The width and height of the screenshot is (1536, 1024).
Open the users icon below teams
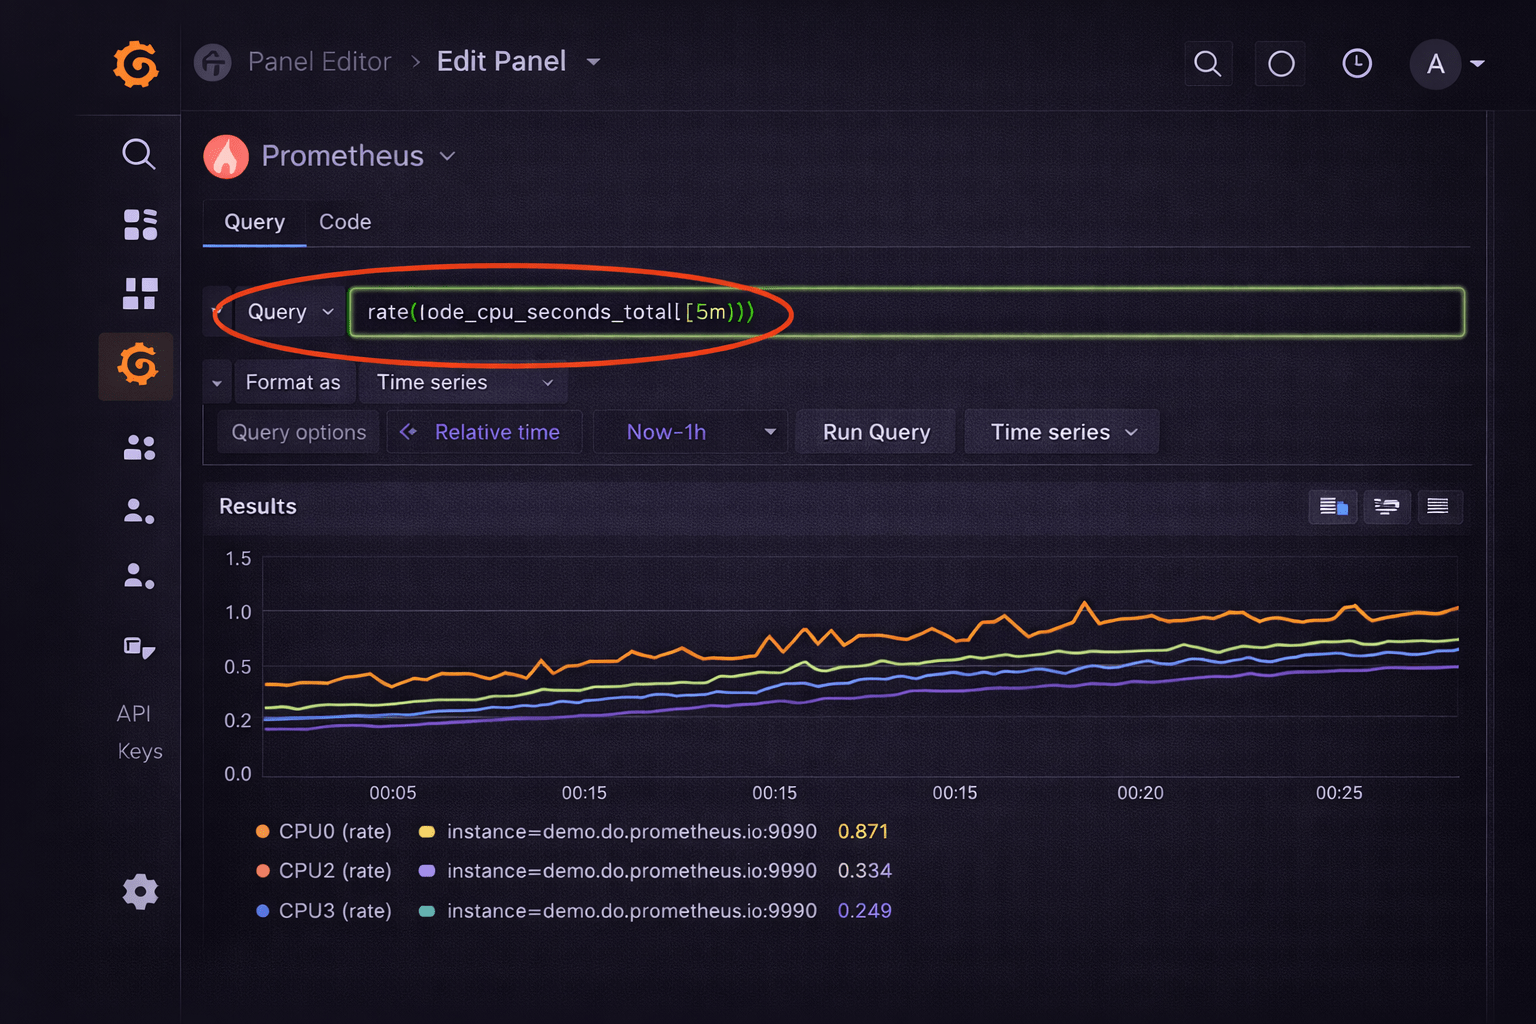pyautogui.click(x=139, y=512)
